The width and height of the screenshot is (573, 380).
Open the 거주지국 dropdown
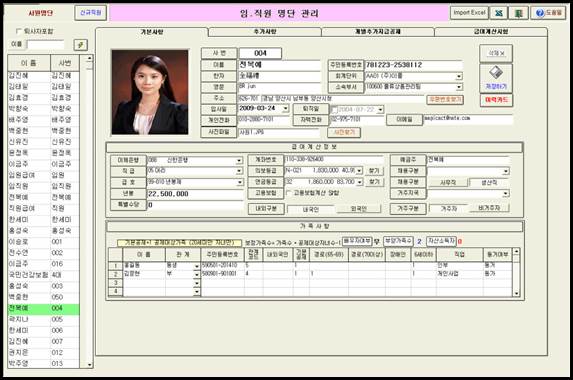(505, 193)
